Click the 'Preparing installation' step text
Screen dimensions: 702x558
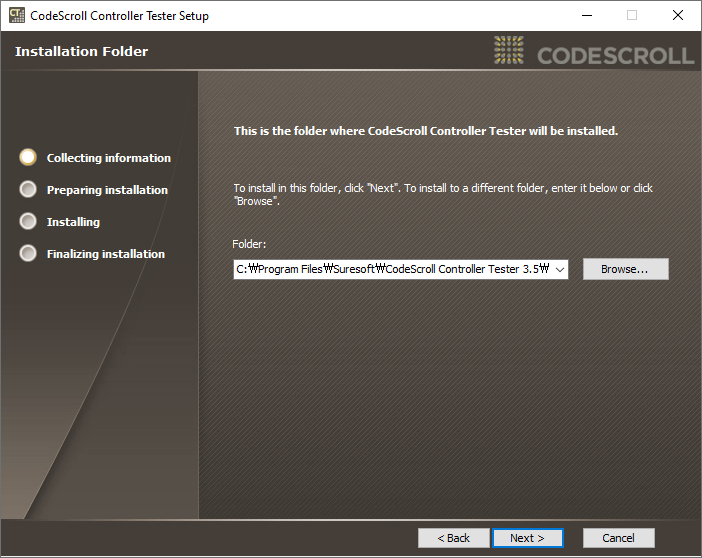click(x=107, y=190)
